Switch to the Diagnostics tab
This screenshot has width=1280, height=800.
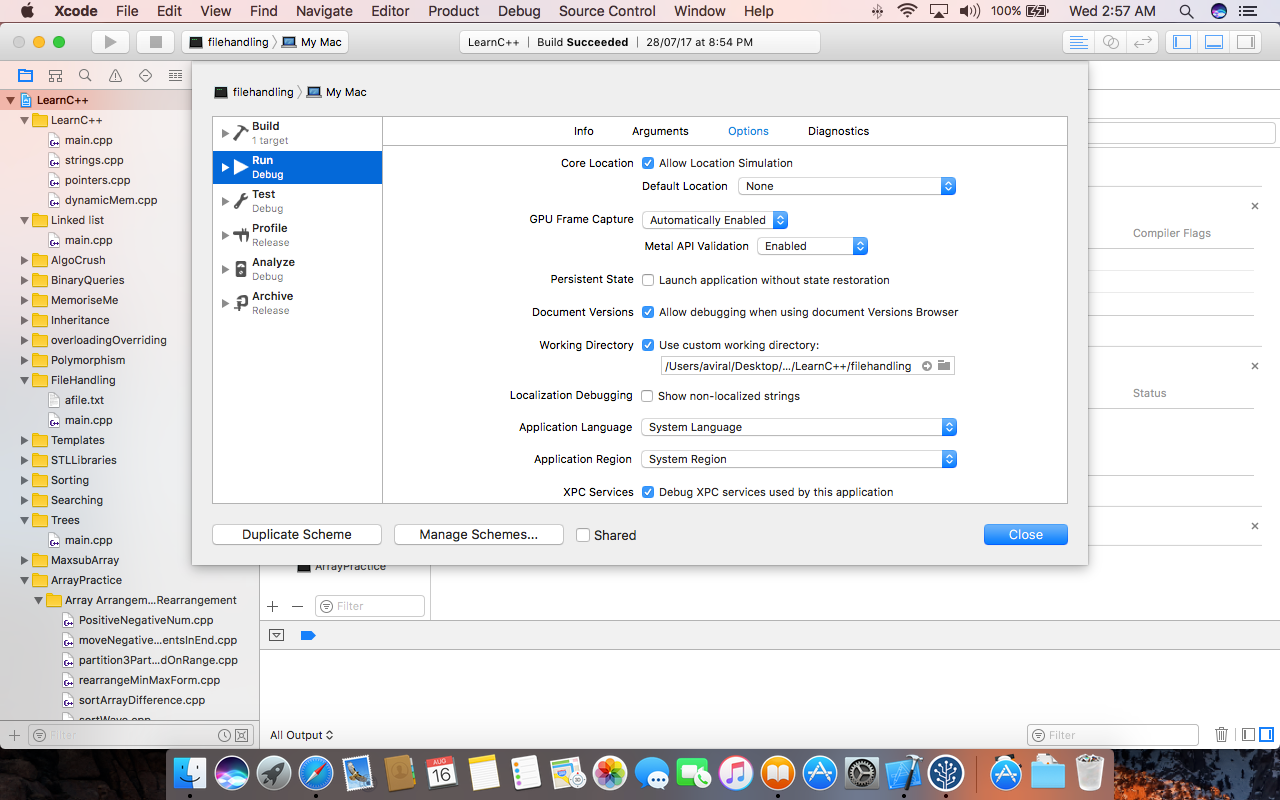[x=838, y=131]
